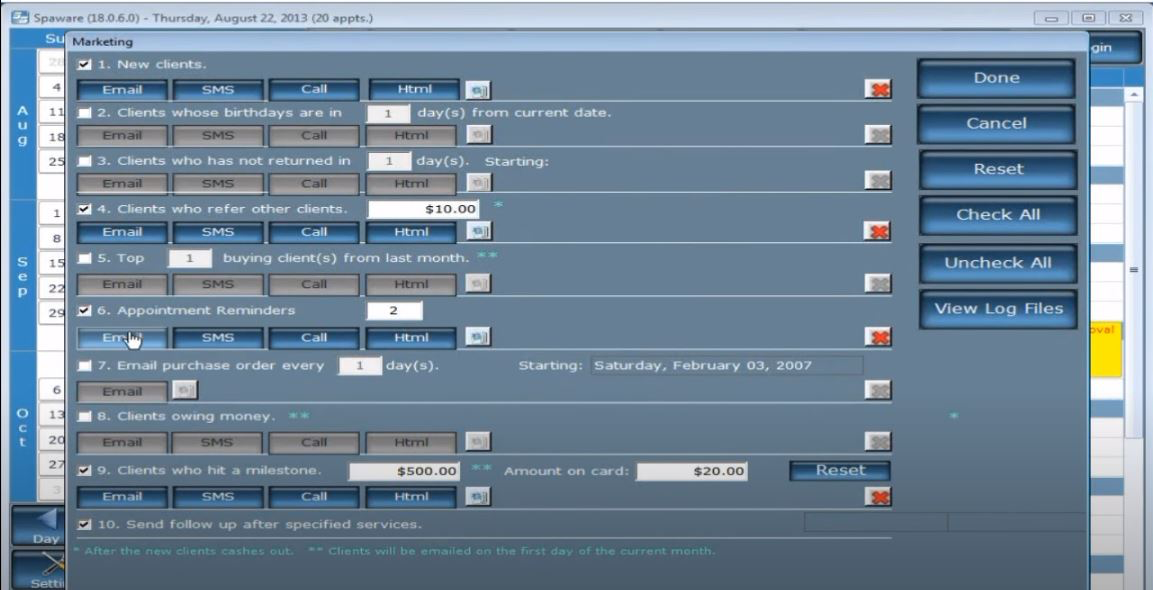Image resolution: width=1153 pixels, height=590 pixels.
Task: Open View Log Files
Action: [x=999, y=309]
